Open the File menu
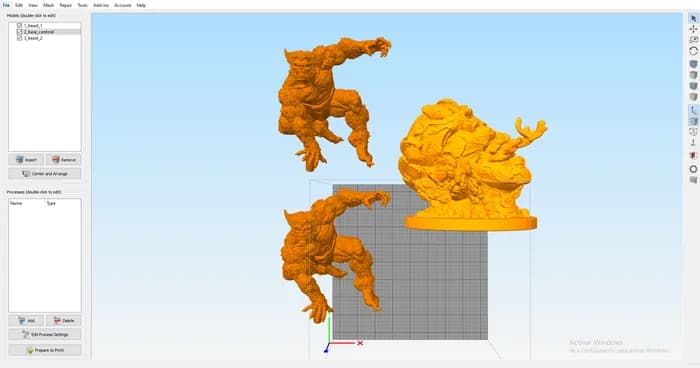700x368 pixels. pos(6,5)
